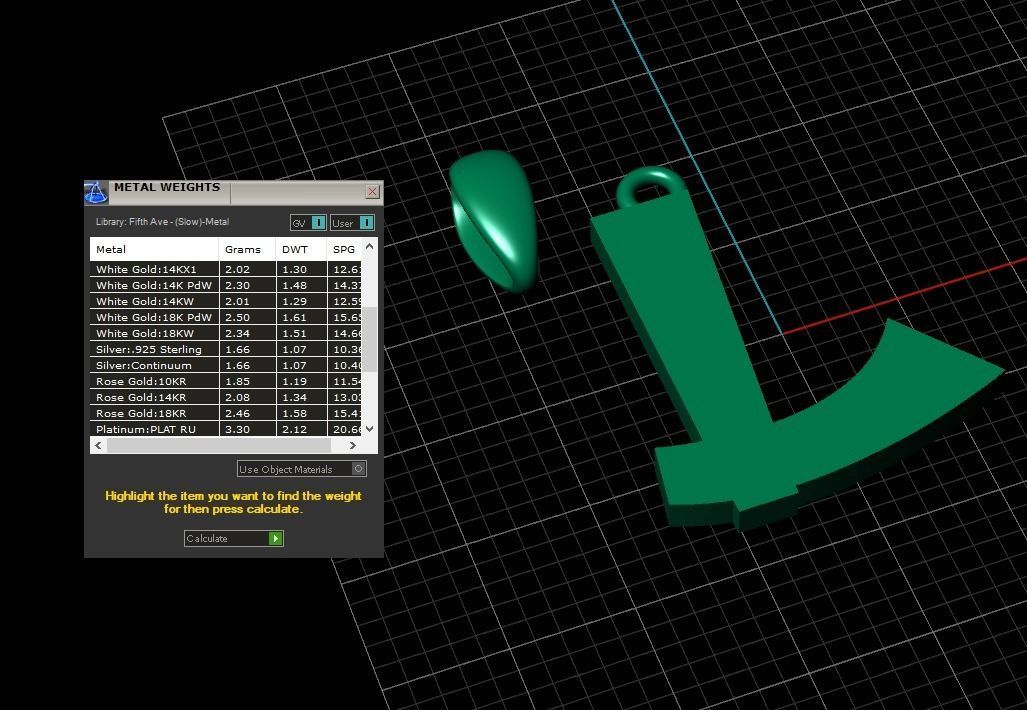Select the White Gold:14K PdW row
The height and width of the screenshot is (710, 1027).
click(226, 286)
